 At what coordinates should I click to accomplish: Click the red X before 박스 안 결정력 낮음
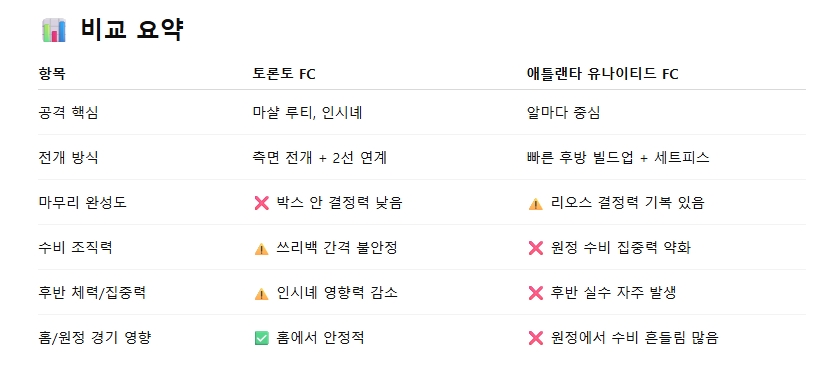tap(261, 203)
